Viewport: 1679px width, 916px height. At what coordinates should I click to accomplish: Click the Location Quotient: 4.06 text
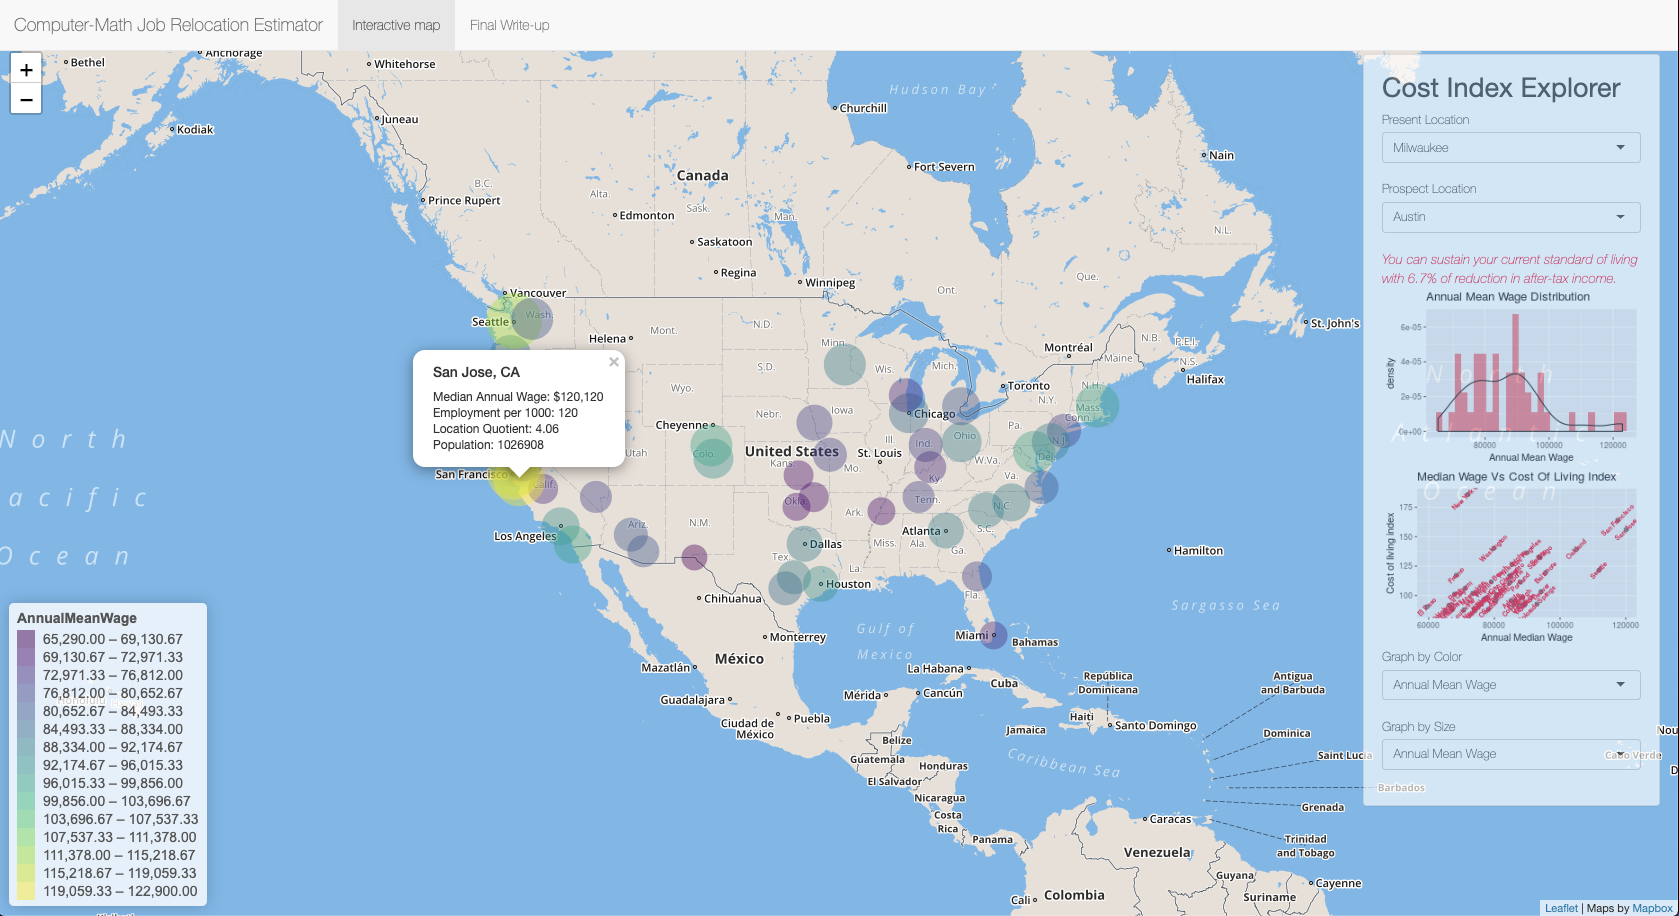[x=496, y=429]
